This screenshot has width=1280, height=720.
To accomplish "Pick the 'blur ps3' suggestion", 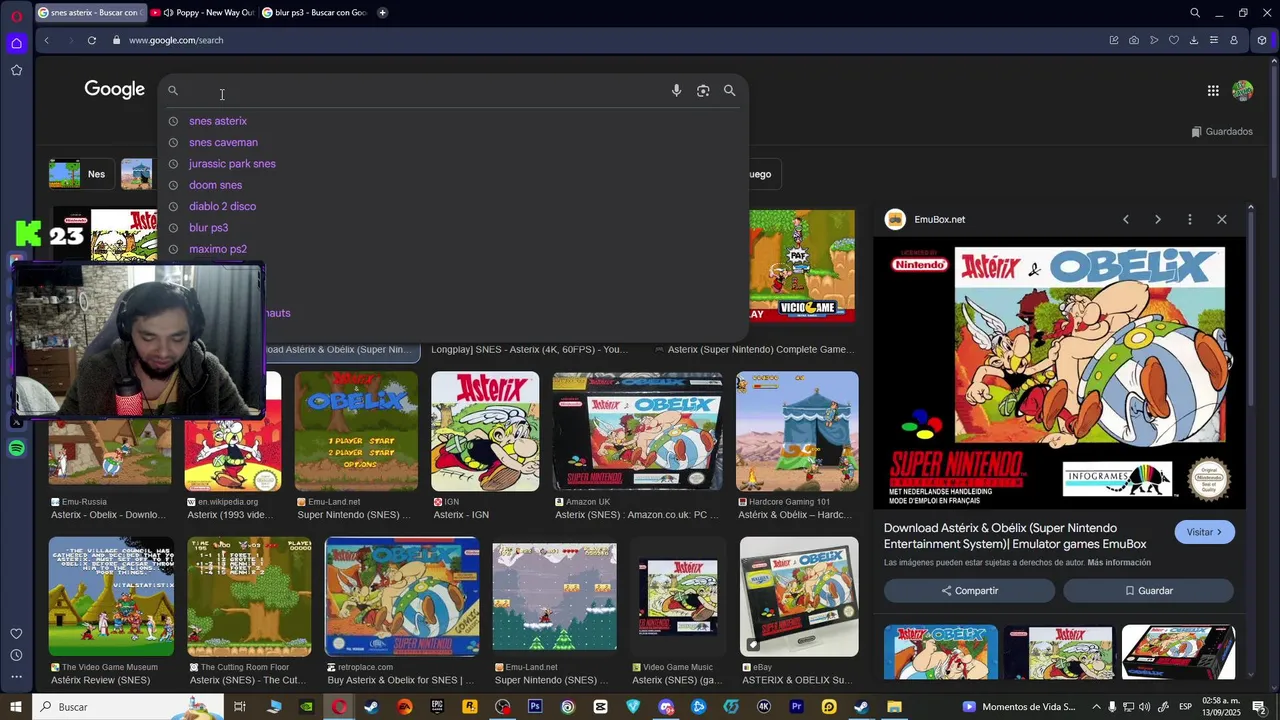I will [x=208, y=228].
